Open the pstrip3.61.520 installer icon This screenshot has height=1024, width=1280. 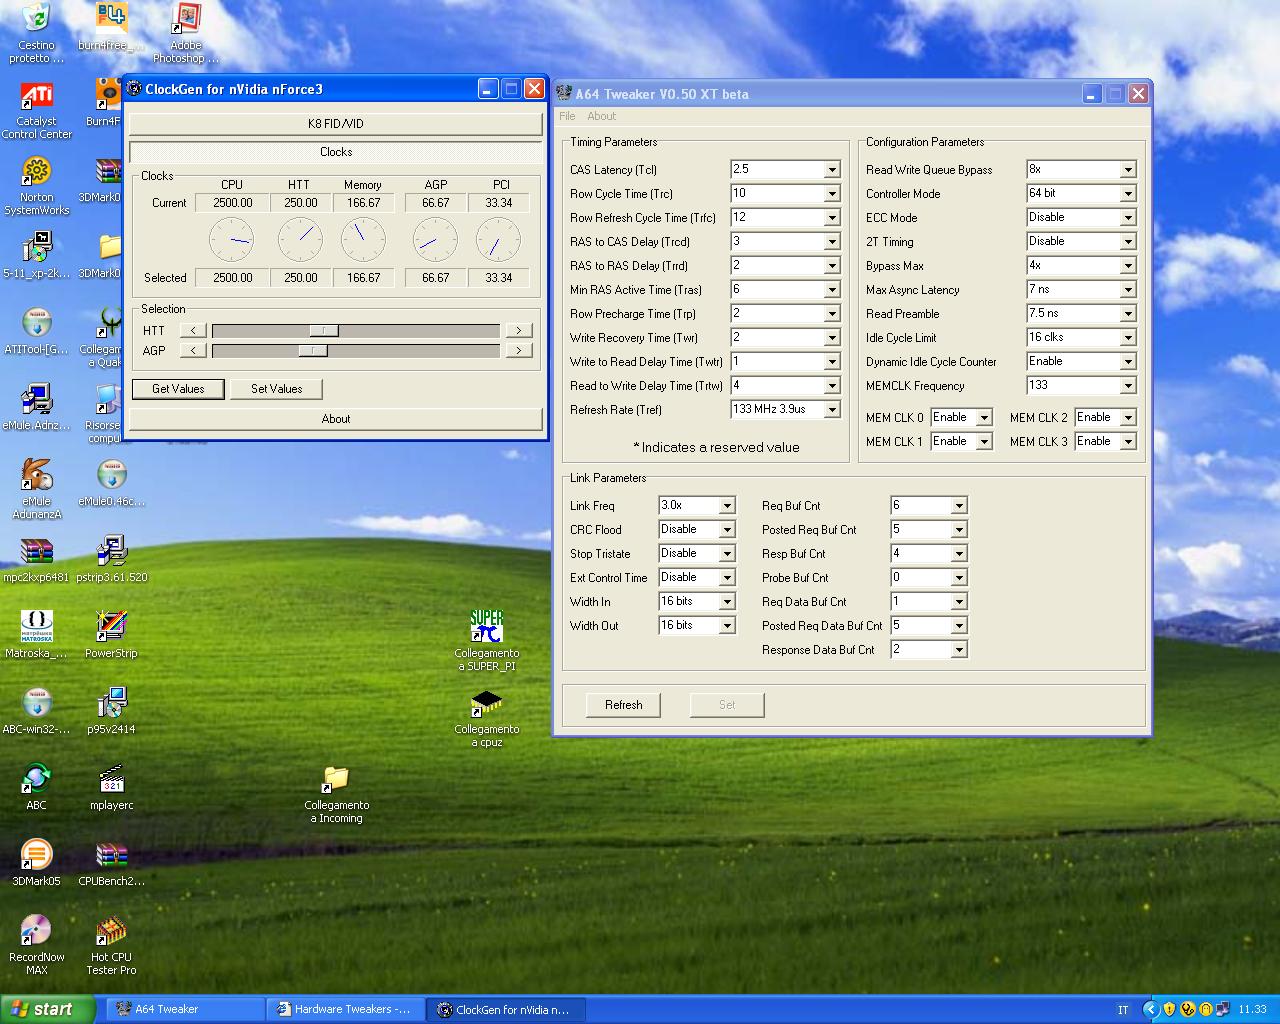pos(111,551)
